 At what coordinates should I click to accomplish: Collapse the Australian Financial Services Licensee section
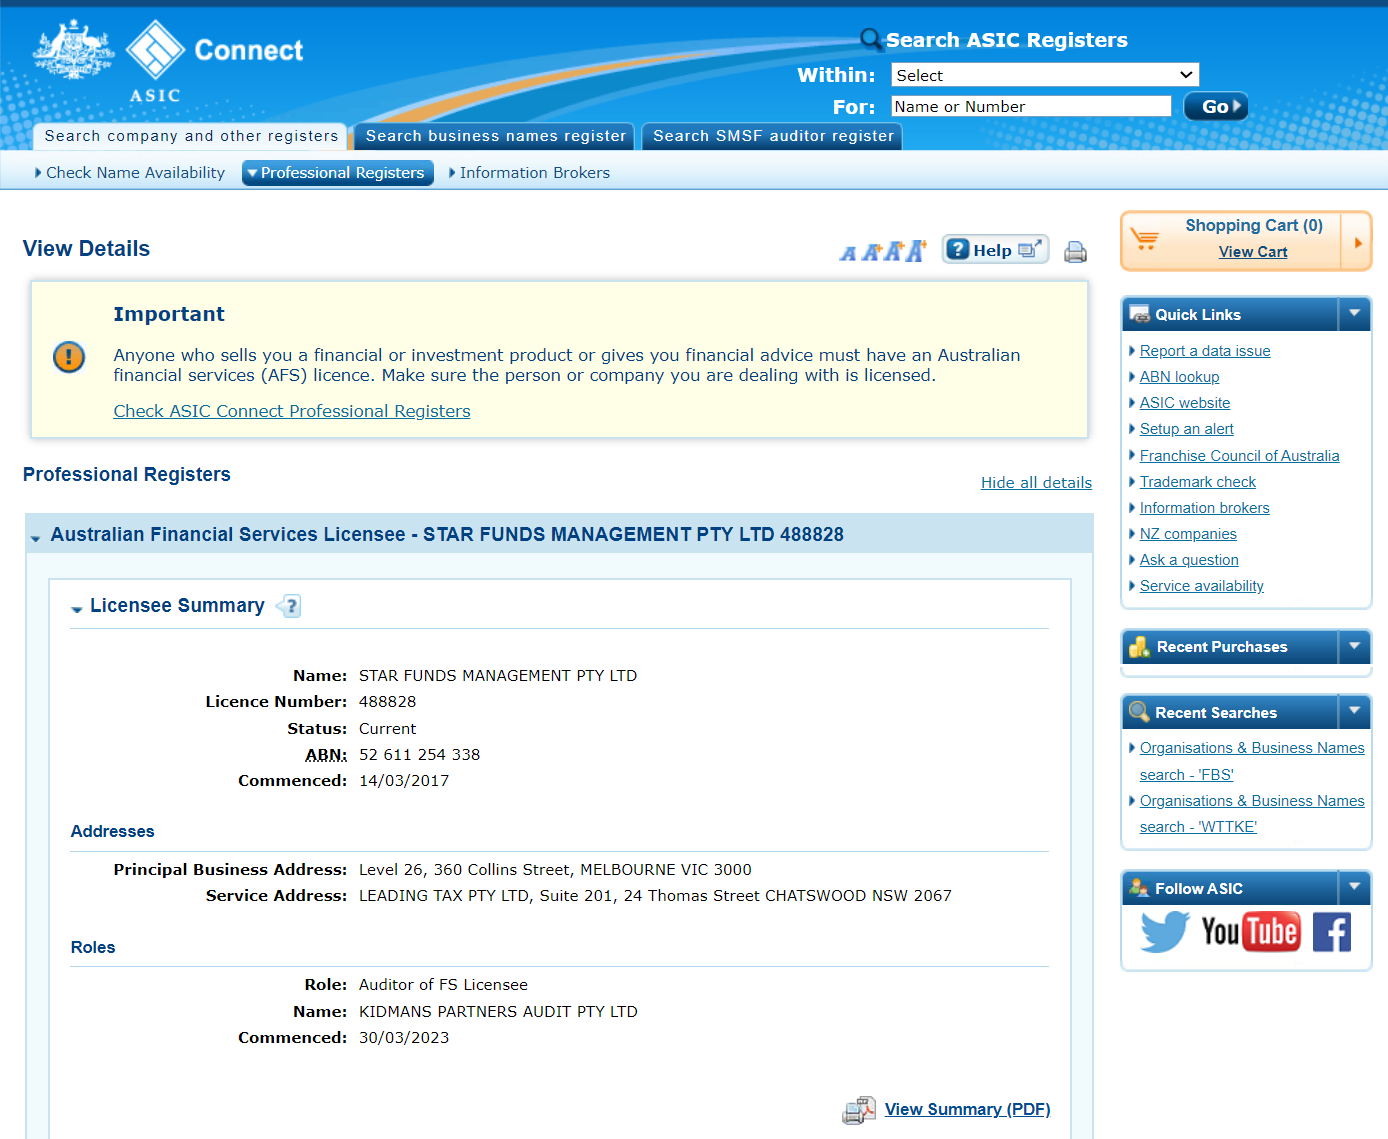(36, 538)
